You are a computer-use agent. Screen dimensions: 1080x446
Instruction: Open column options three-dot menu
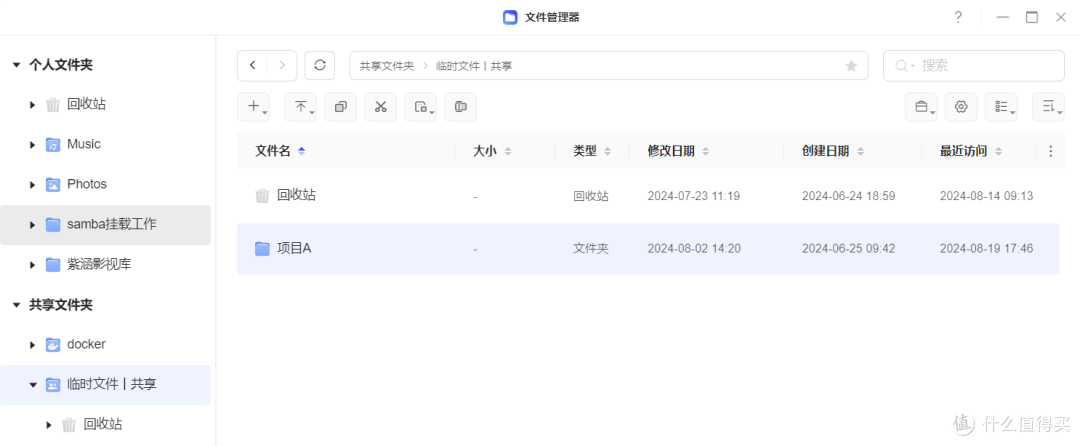[1050, 151]
